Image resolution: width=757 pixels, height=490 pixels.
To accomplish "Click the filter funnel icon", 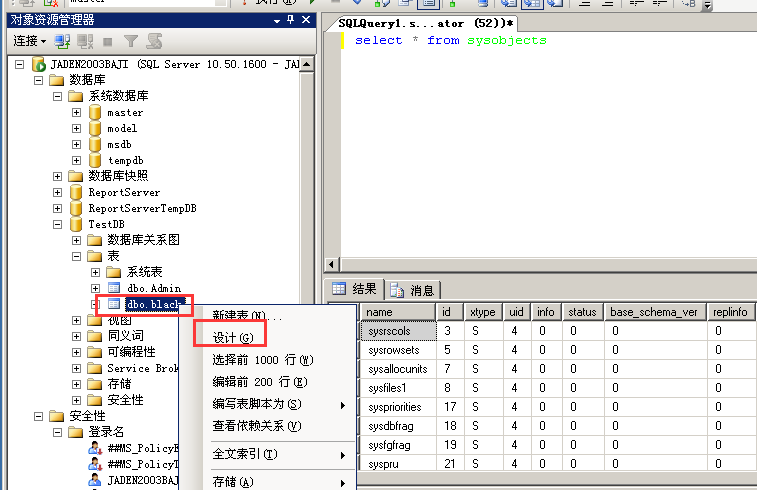I will pyautogui.click(x=131, y=42).
